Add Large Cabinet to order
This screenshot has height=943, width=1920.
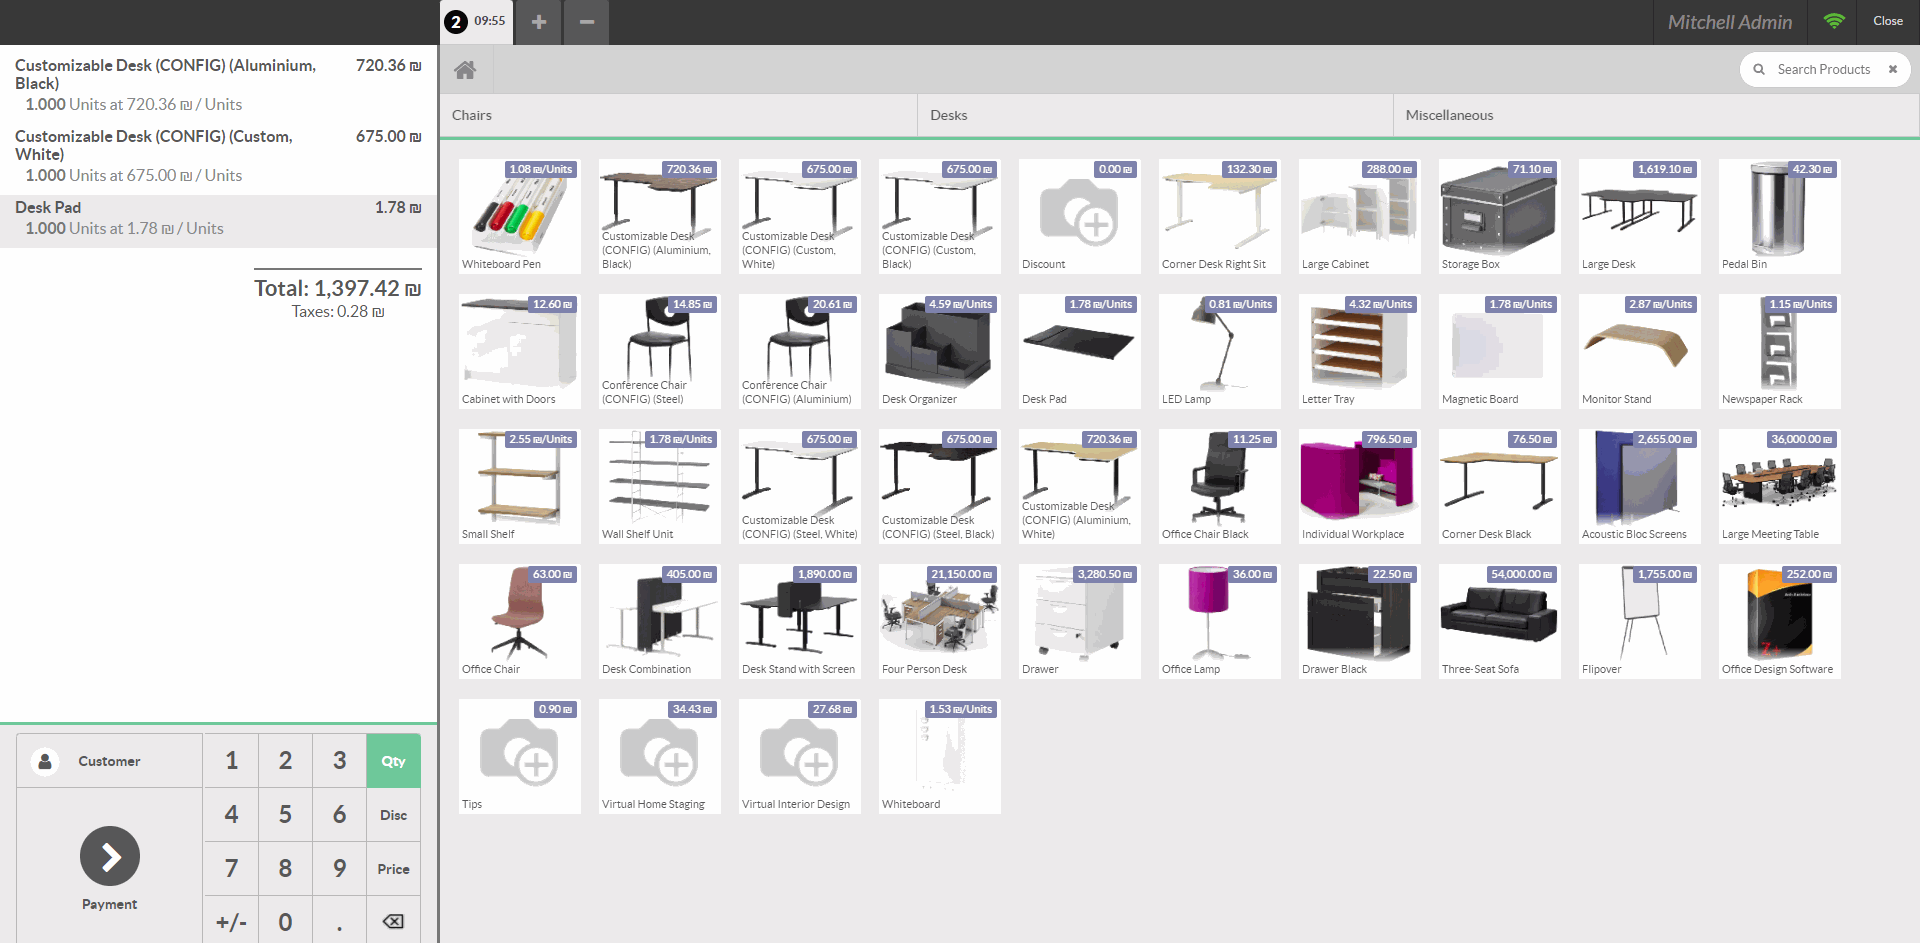point(1360,216)
